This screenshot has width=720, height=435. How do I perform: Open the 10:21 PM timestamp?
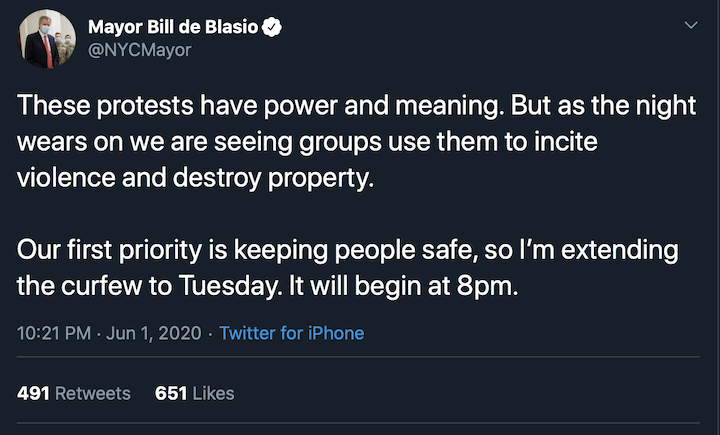tap(54, 333)
